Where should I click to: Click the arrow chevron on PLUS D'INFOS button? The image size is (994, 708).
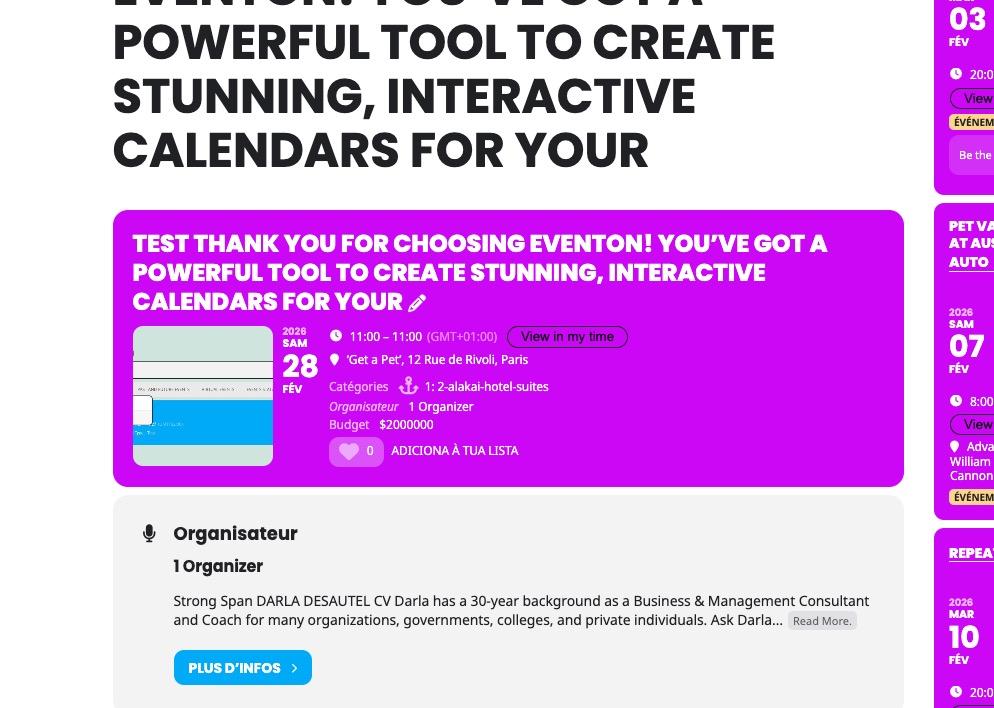tap(295, 668)
